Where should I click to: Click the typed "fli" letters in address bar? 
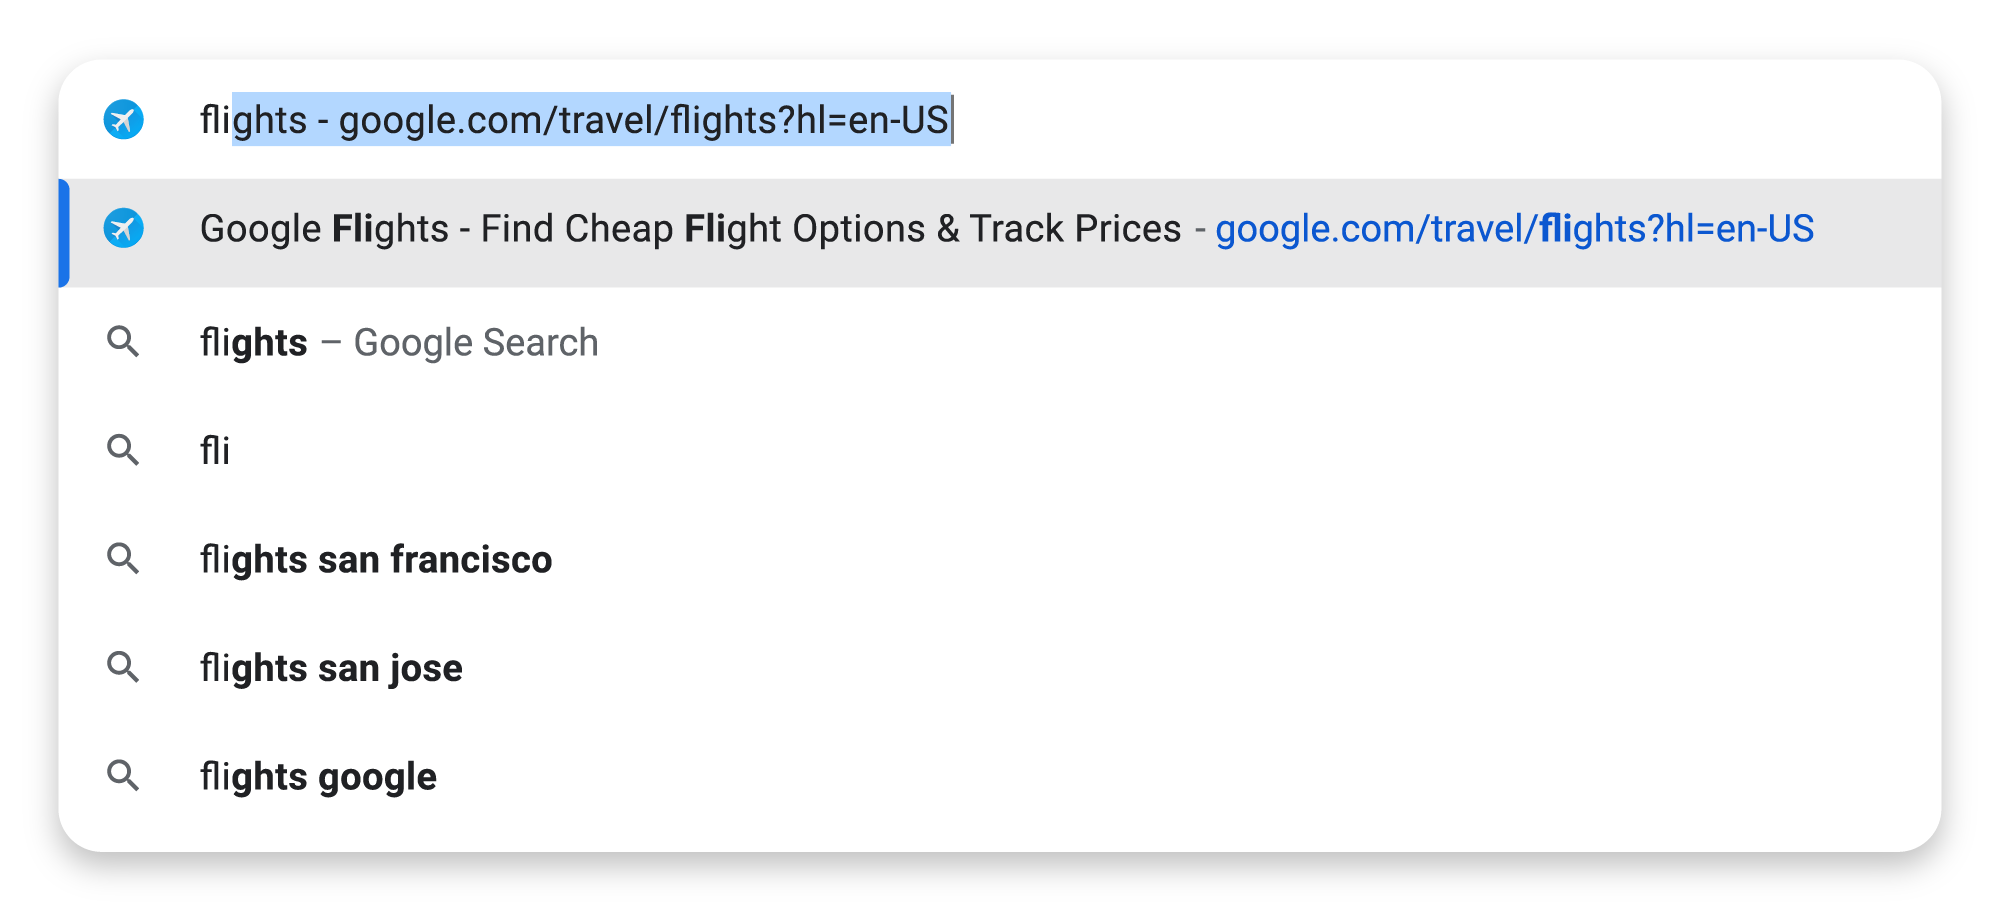pos(214,120)
